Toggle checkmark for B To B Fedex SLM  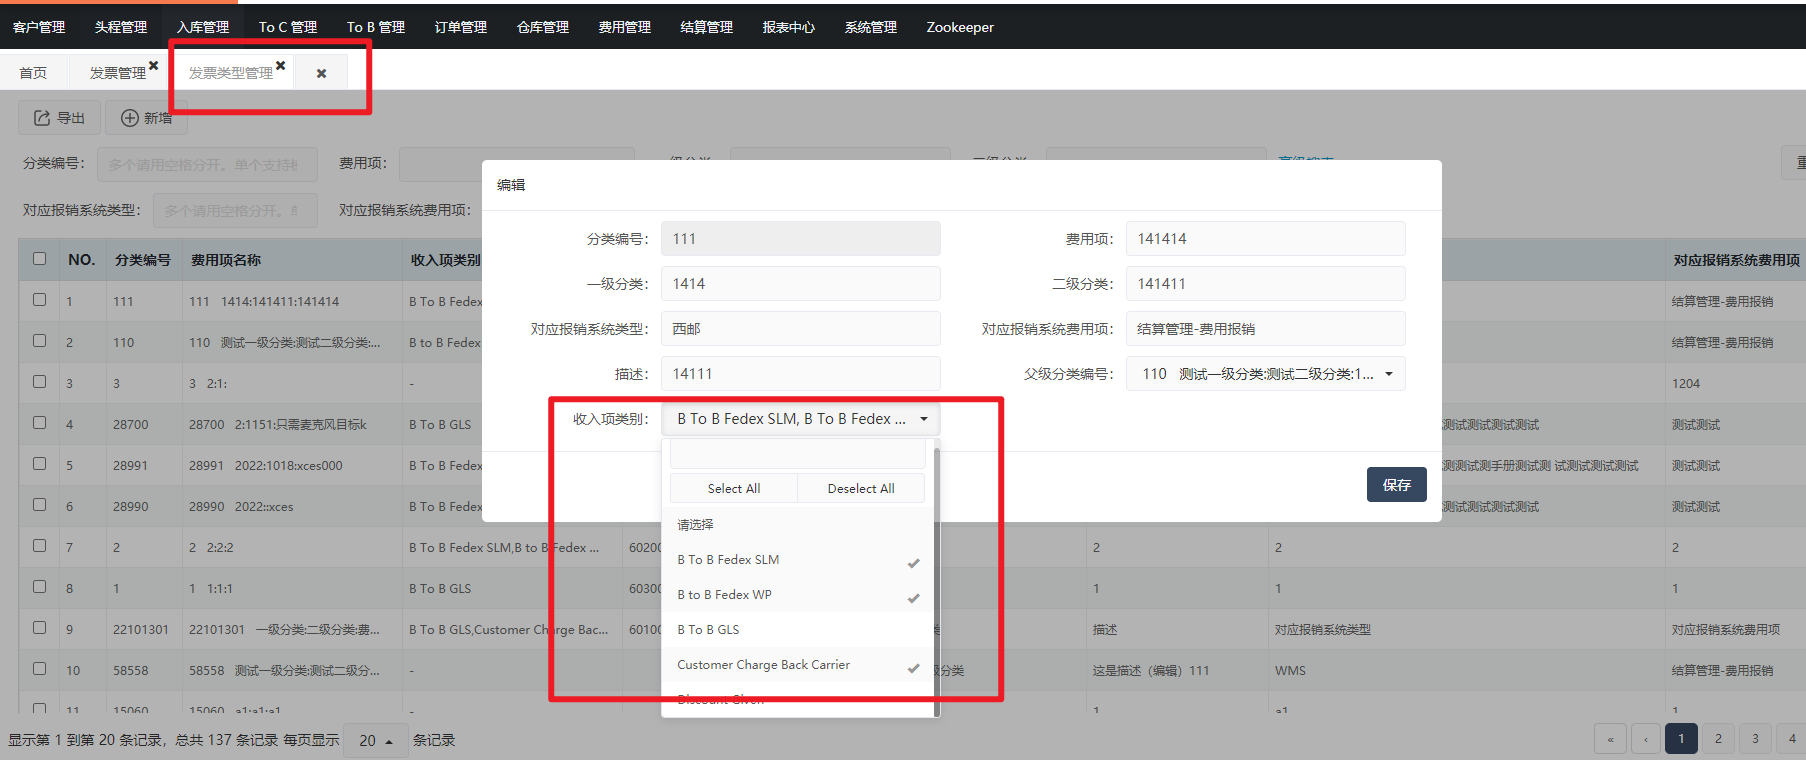coord(913,563)
